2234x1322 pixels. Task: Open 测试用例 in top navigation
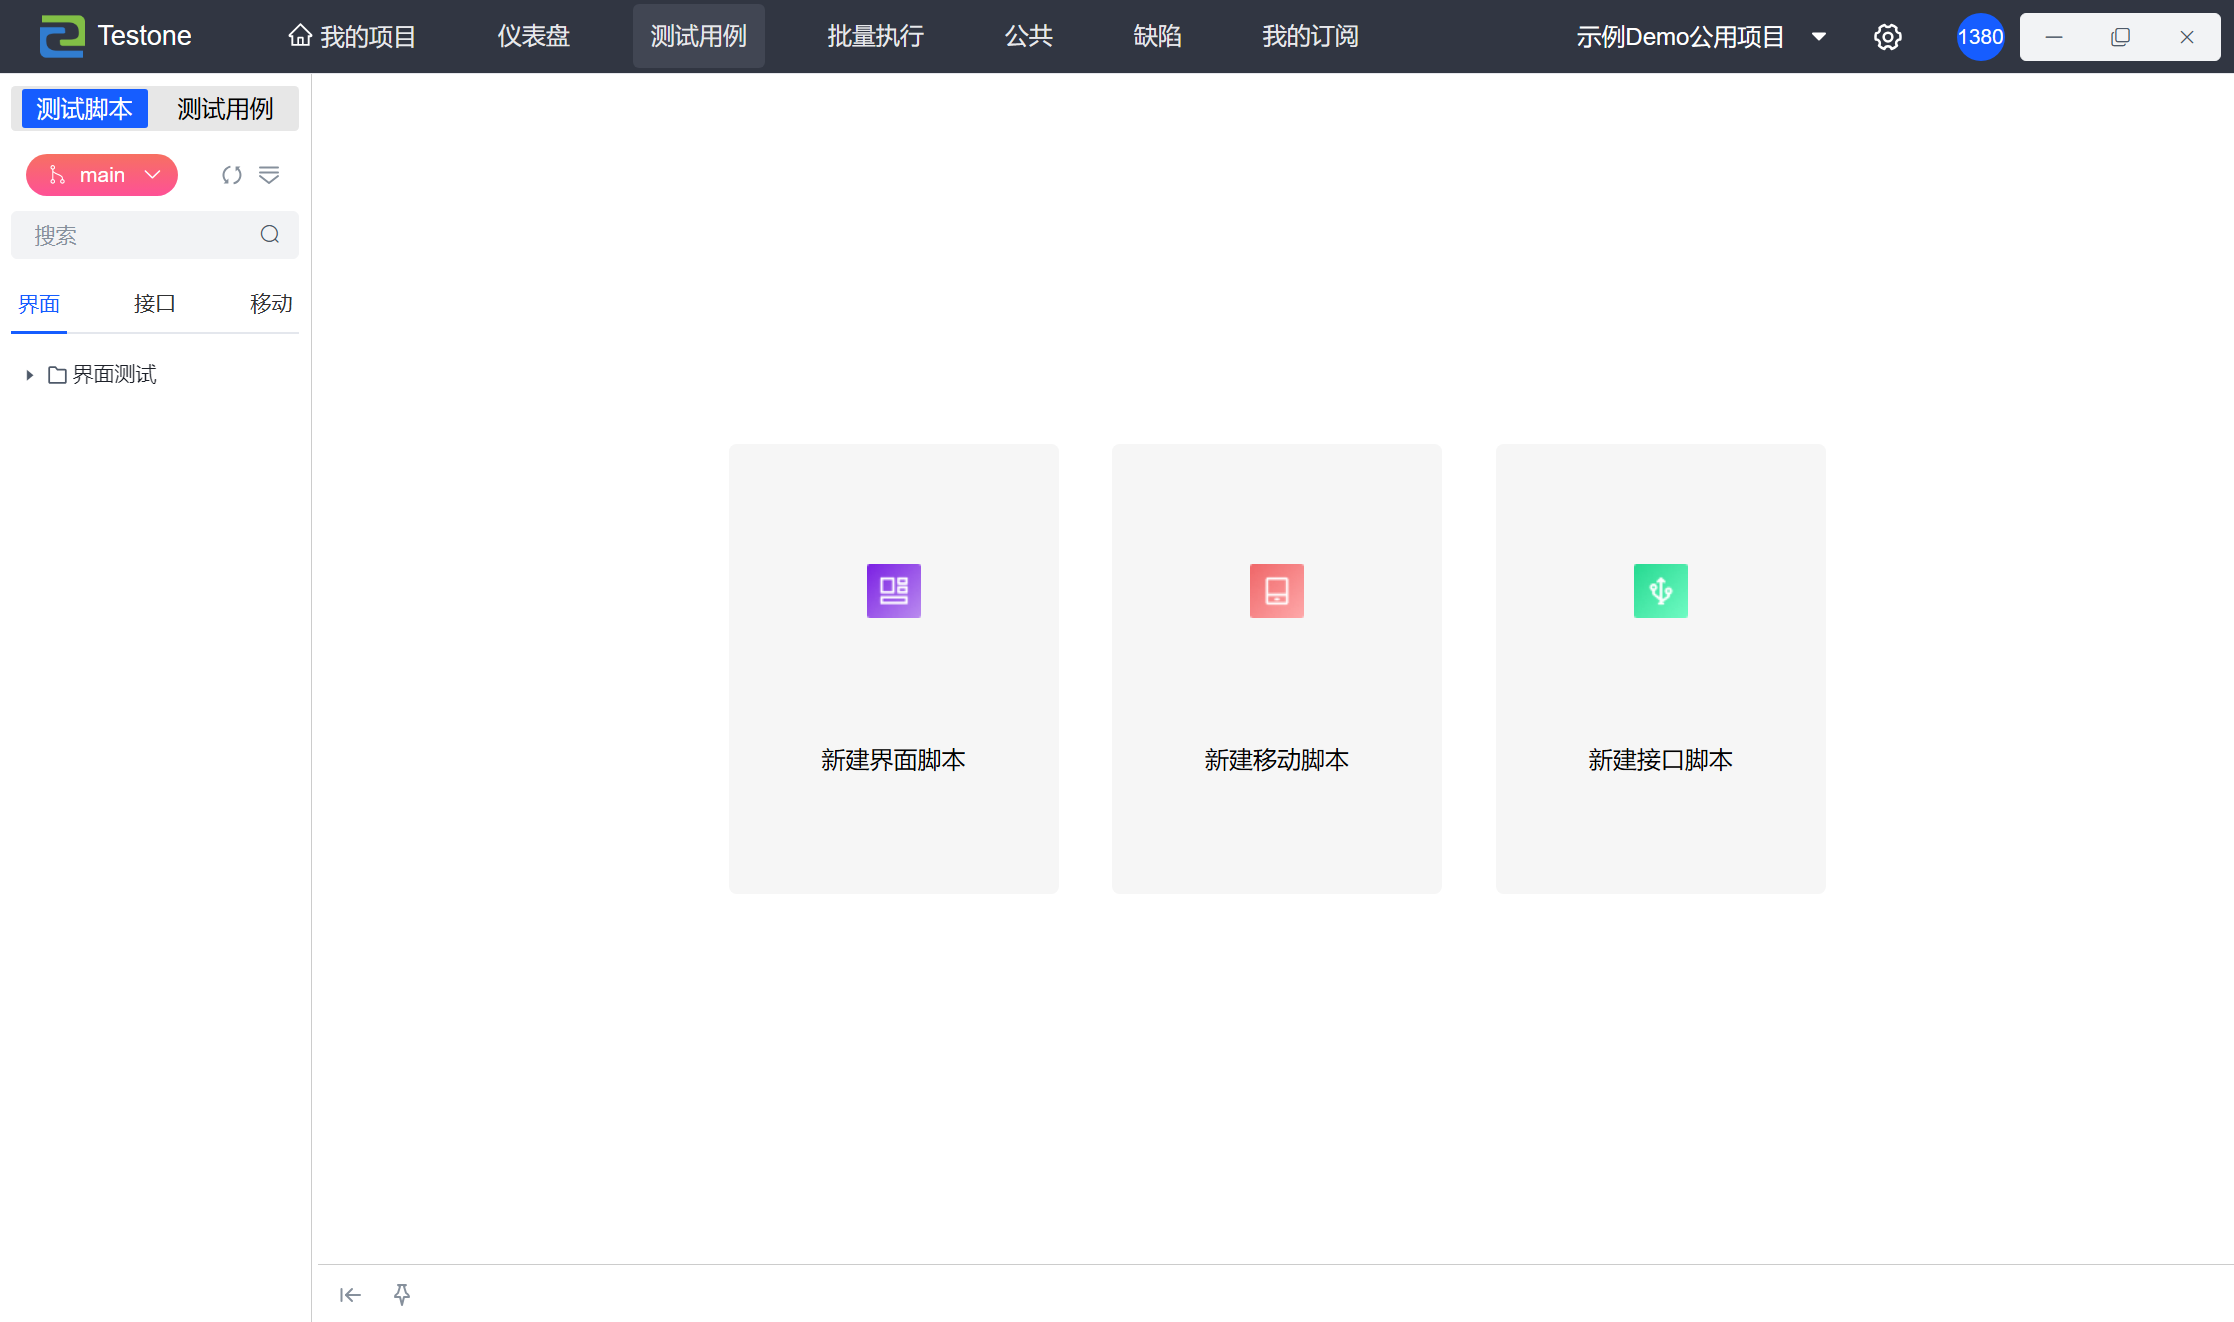[x=699, y=37]
